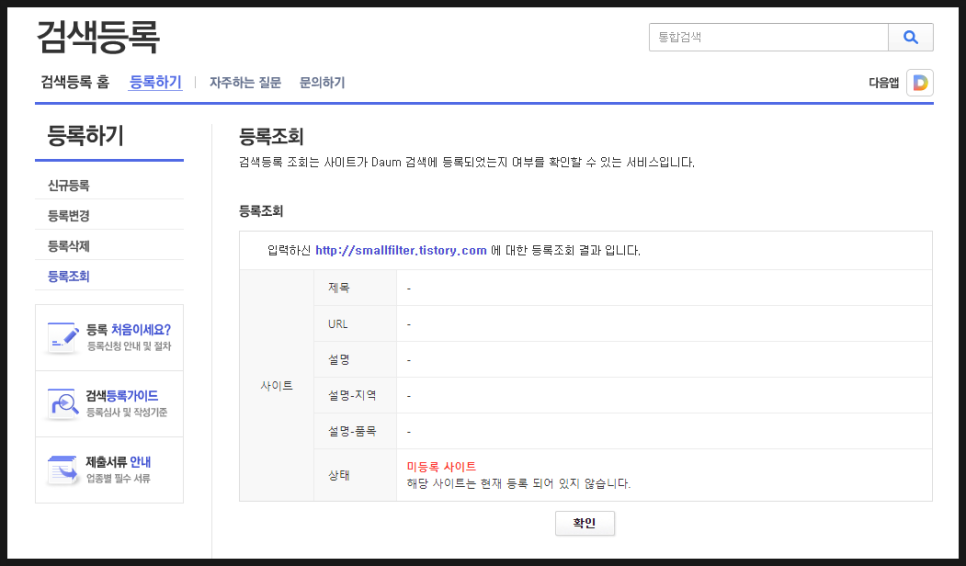Screen dimensions: 966x566
Task: Click 업종별 필수 서류 subtitle text
Action: [118, 479]
